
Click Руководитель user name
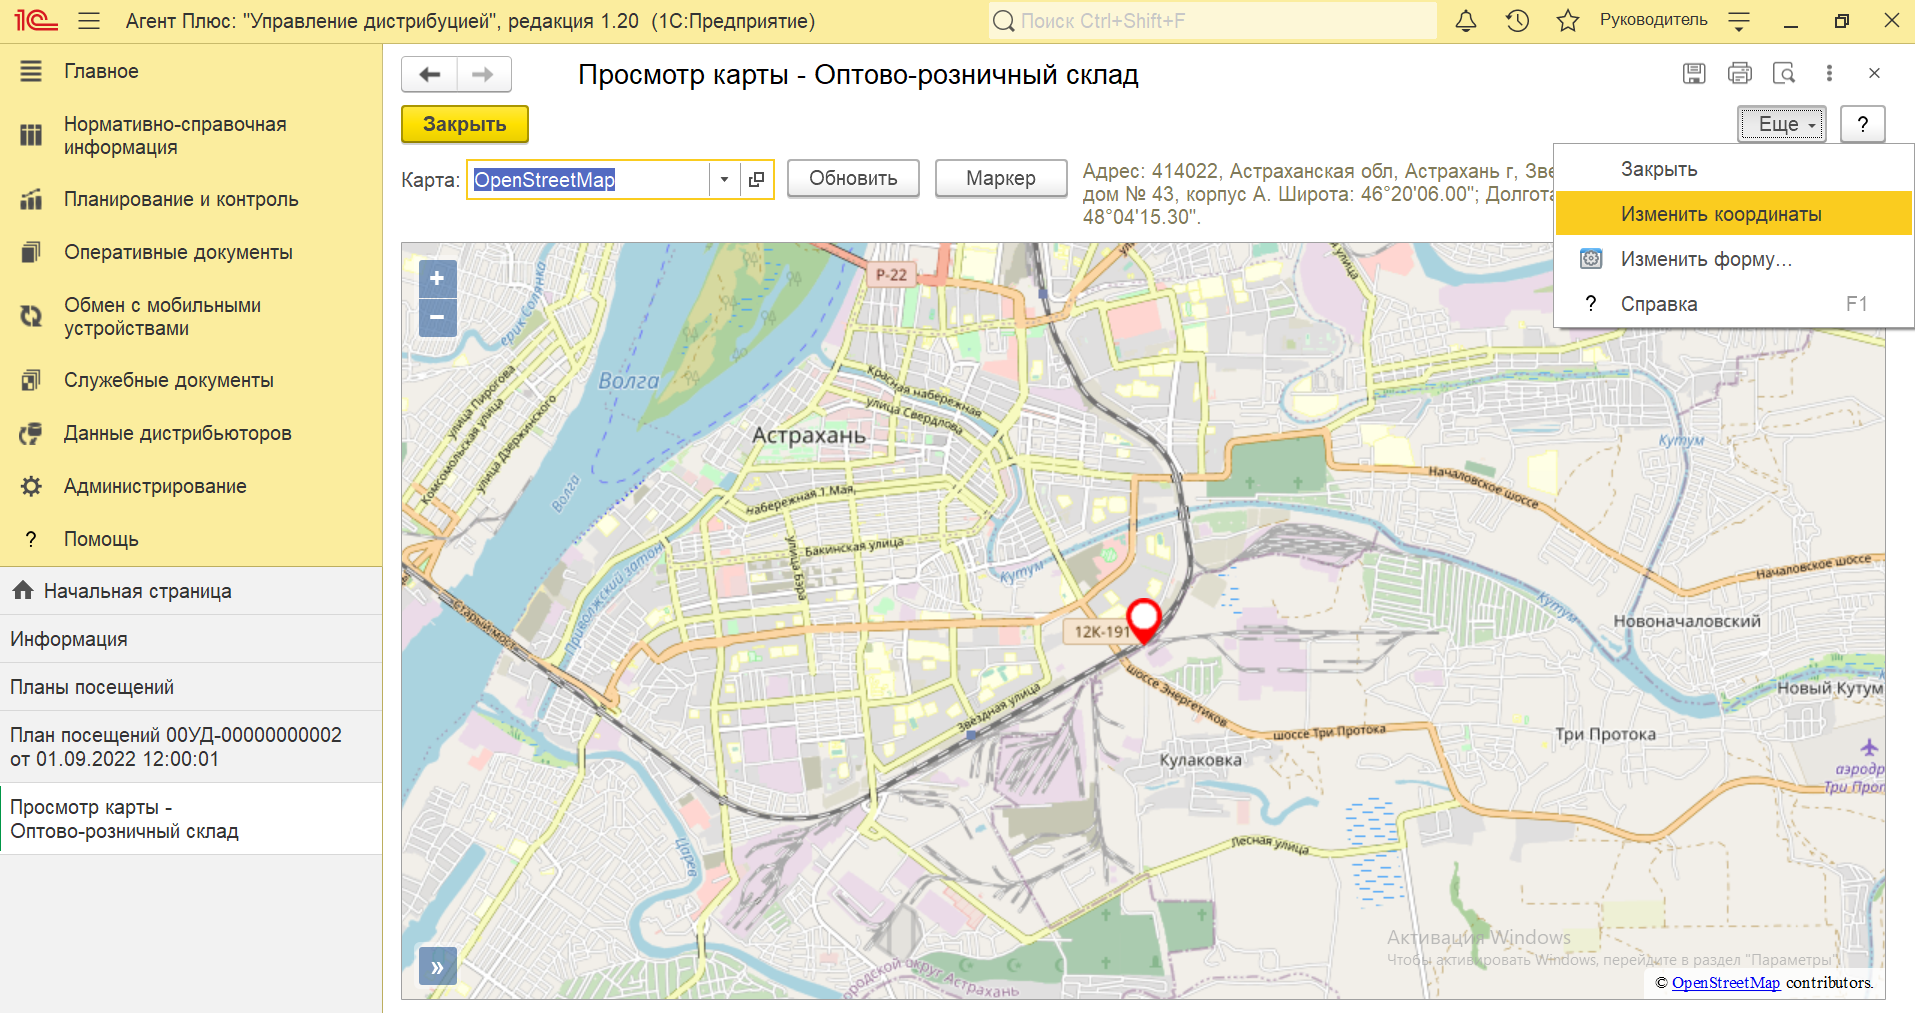click(x=1654, y=20)
